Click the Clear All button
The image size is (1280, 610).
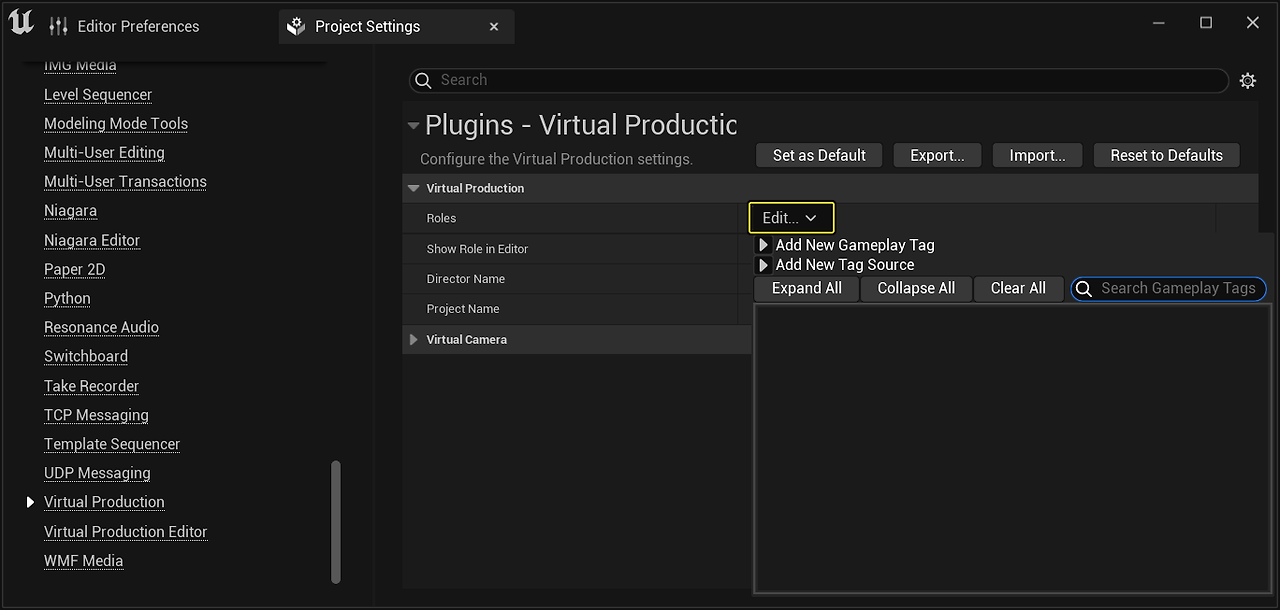point(1018,288)
